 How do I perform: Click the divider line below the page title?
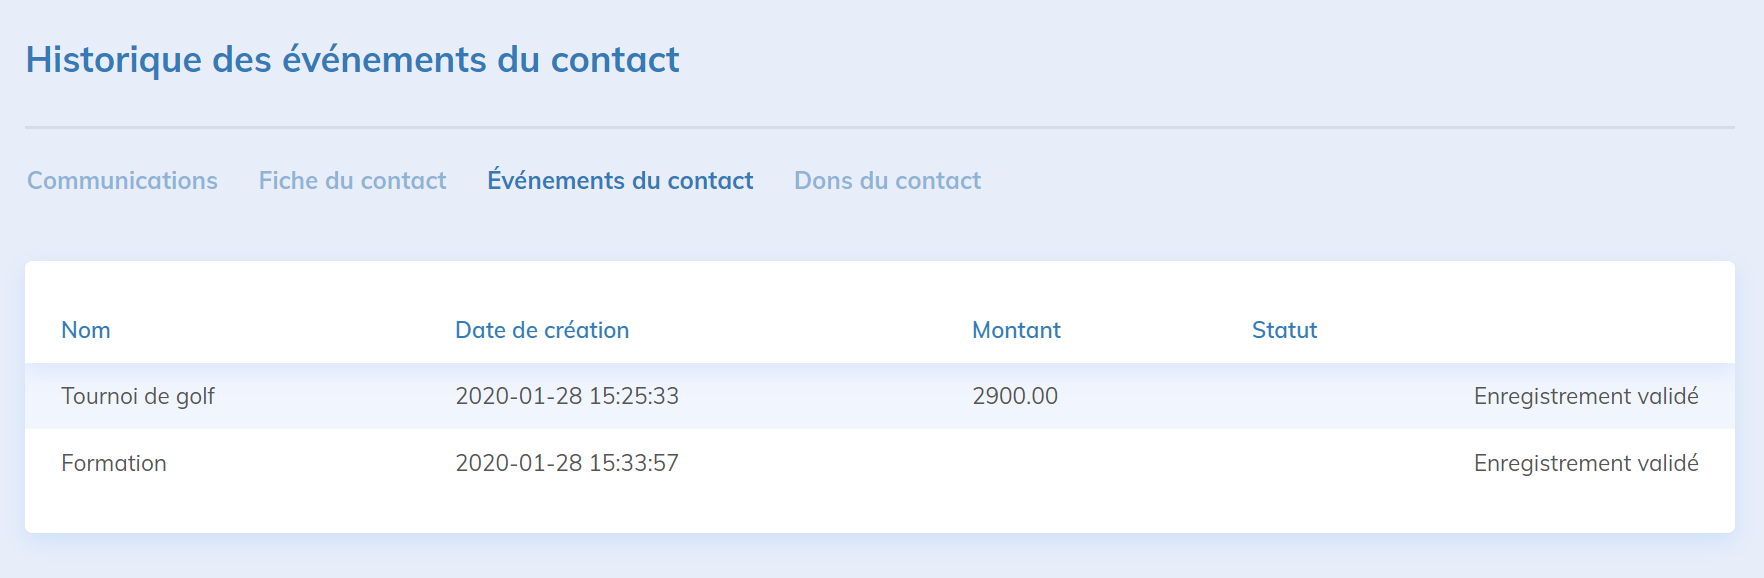[880, 128]
